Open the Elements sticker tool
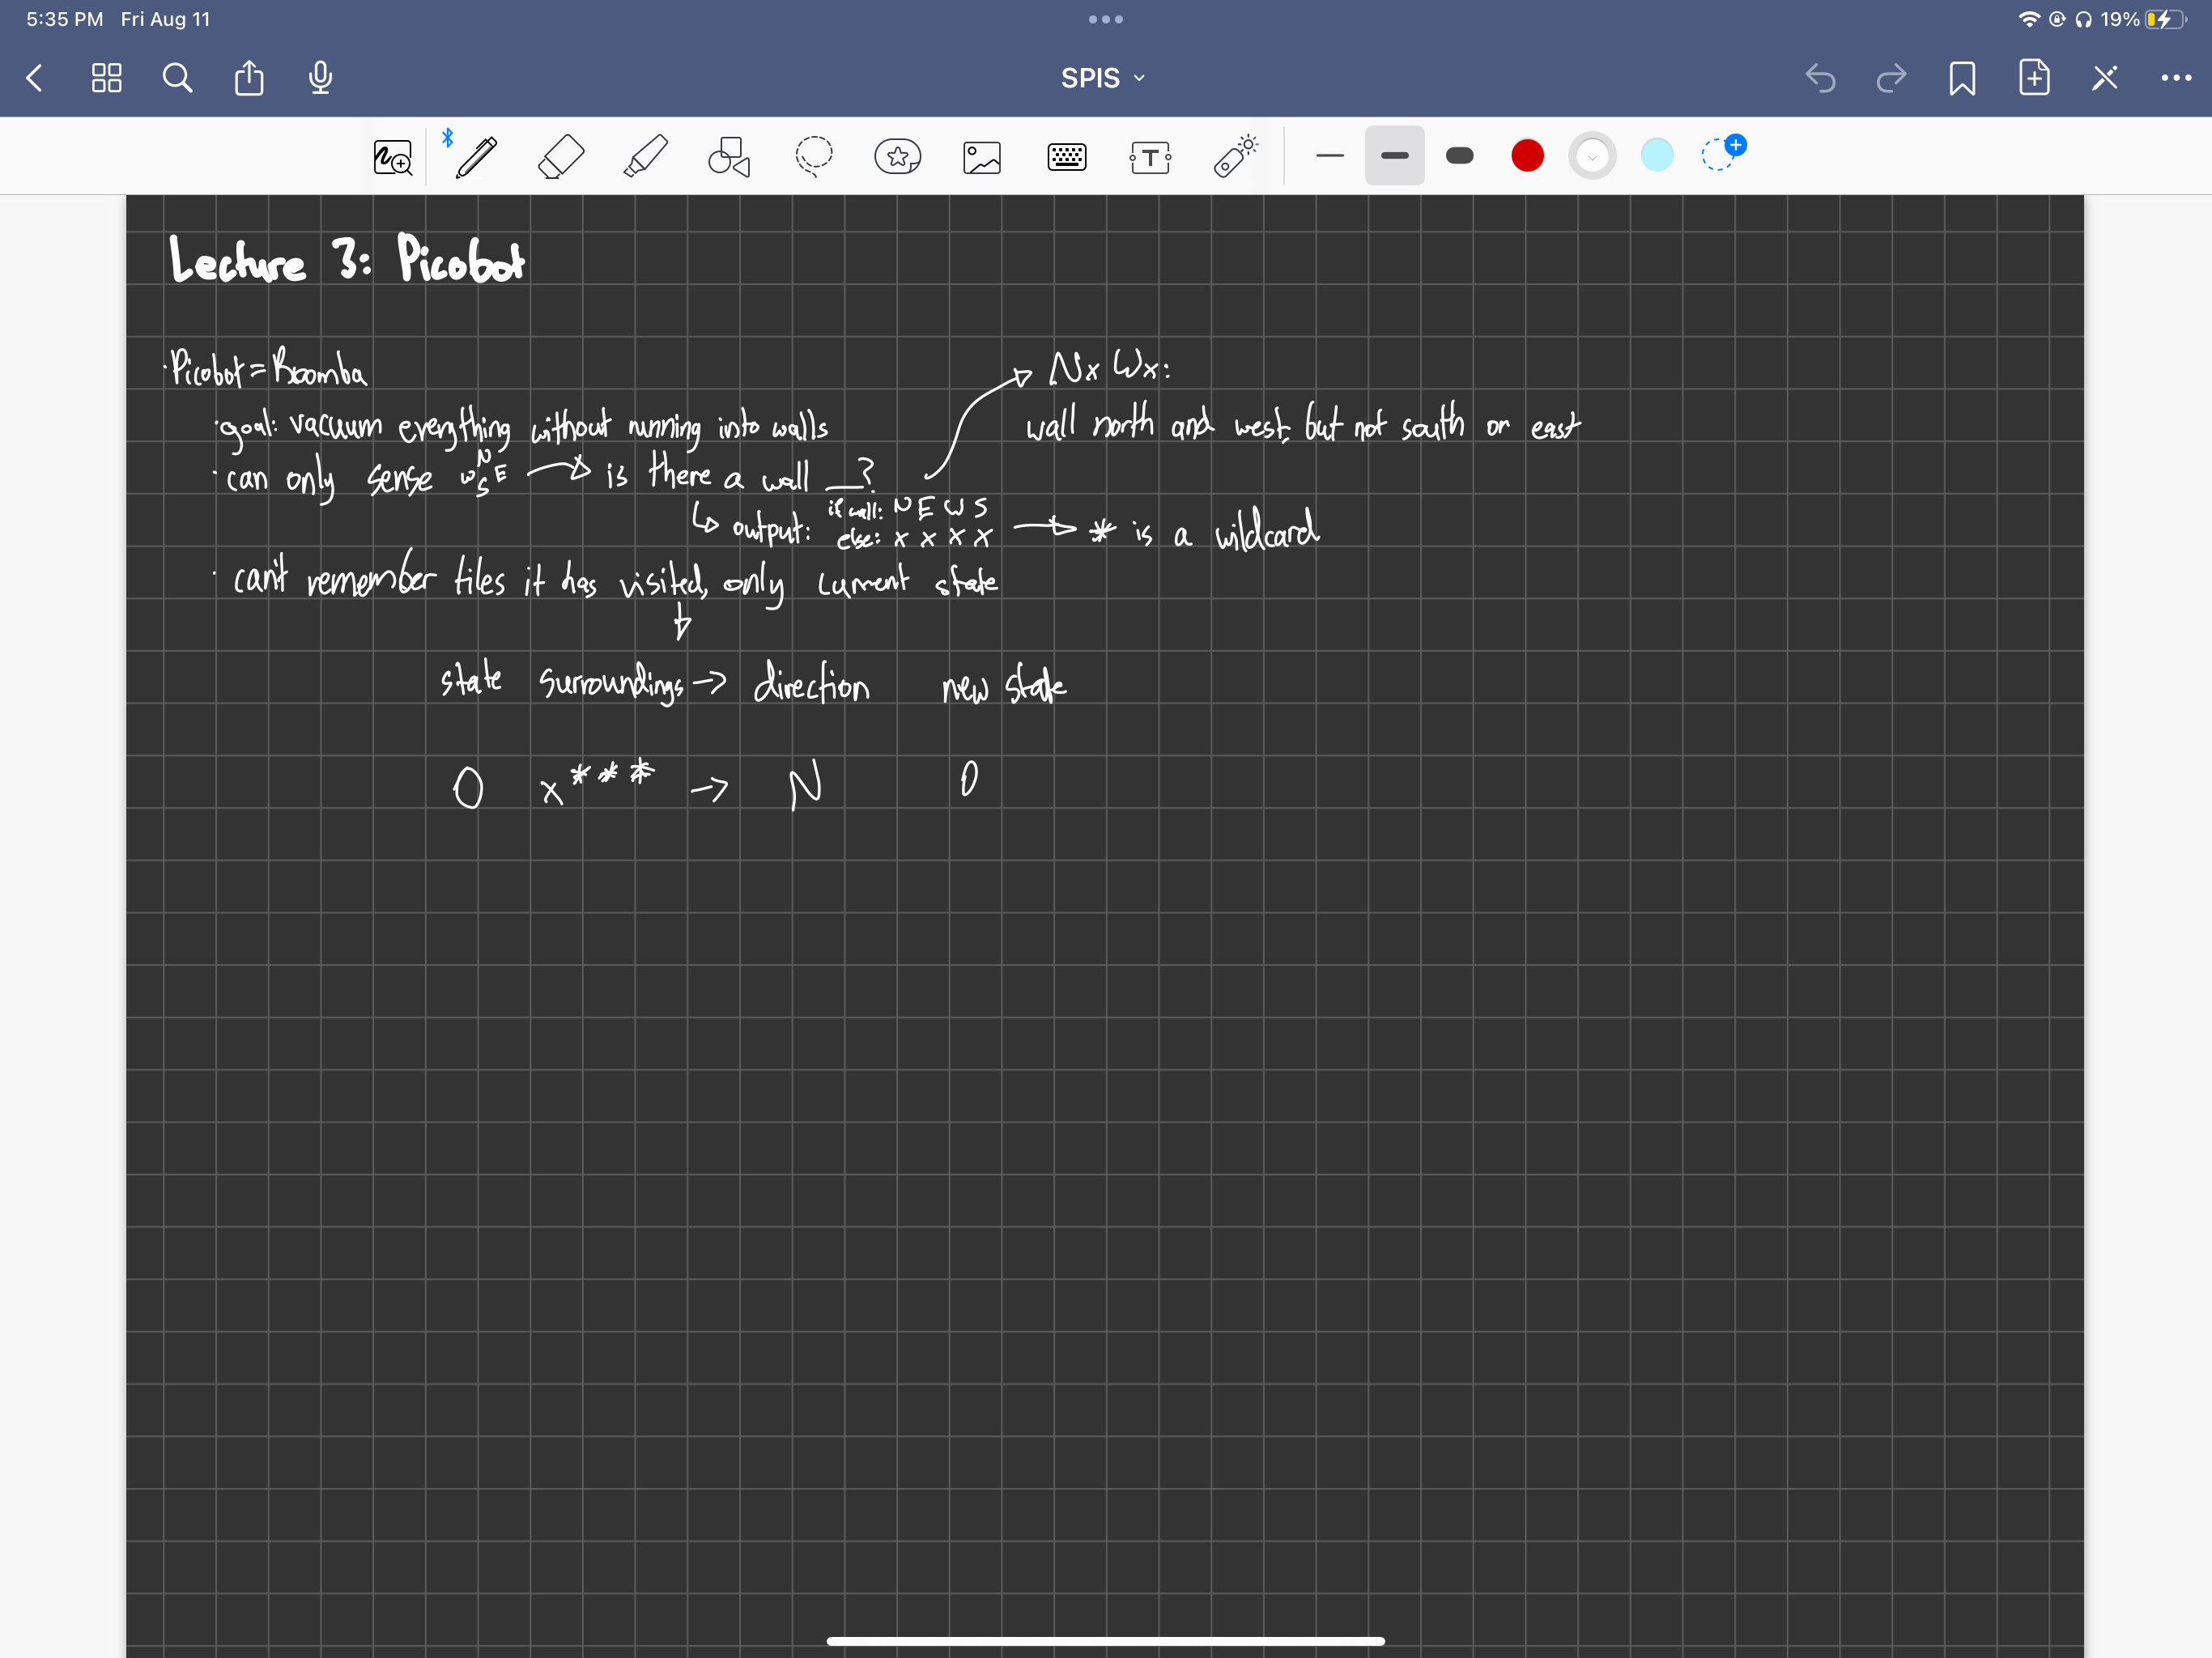The height and width of the screenshot is (1658, 2212). pyautogui.click(x=897, y=156)
